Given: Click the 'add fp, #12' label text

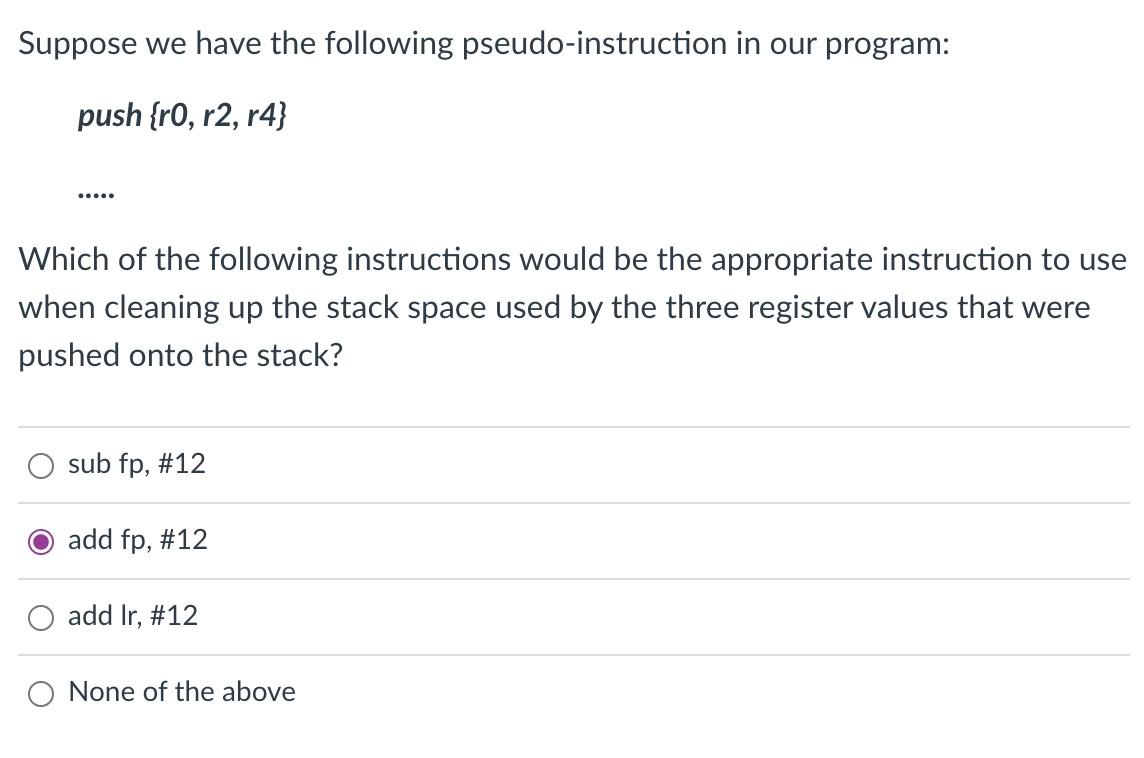Looking at the screenshot, I should click(x=137, y=540).
